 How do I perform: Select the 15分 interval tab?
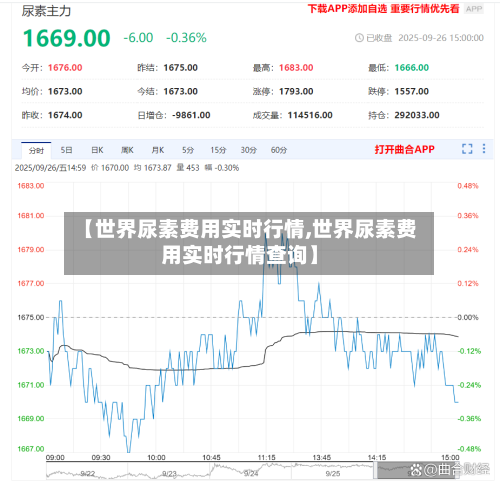click(x=218, y=150)
